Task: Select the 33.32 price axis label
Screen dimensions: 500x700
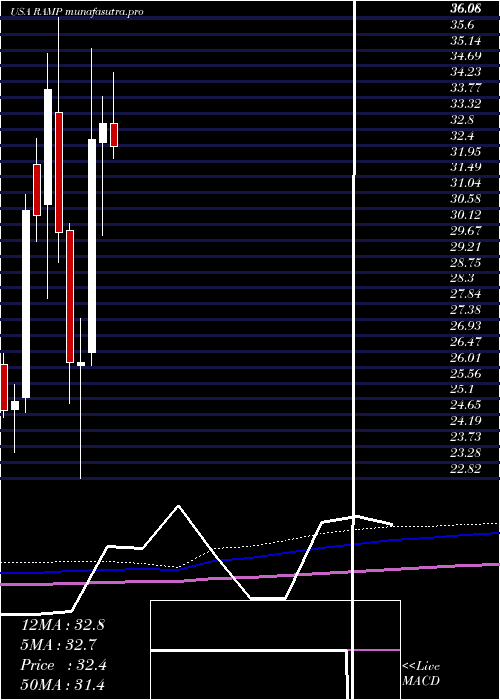Action: click(x=466, y=104)
